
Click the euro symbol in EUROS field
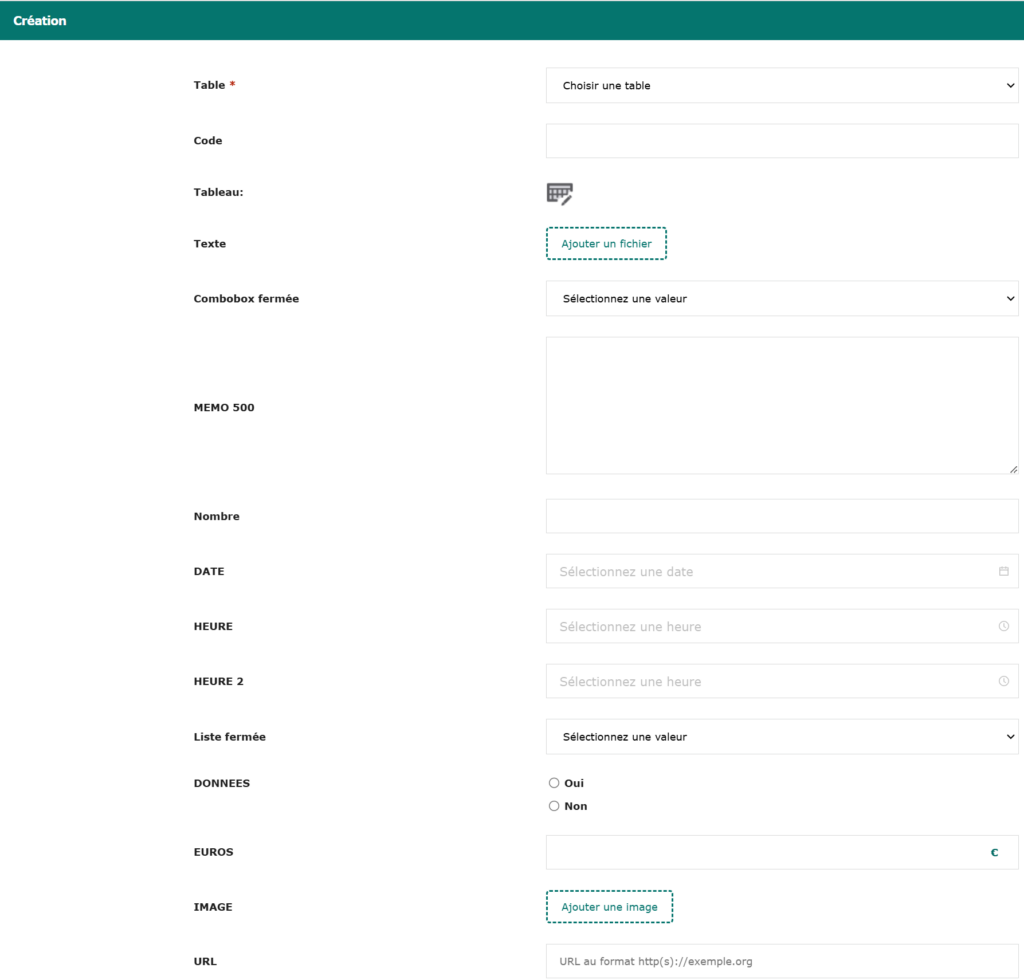pos(994,853)
